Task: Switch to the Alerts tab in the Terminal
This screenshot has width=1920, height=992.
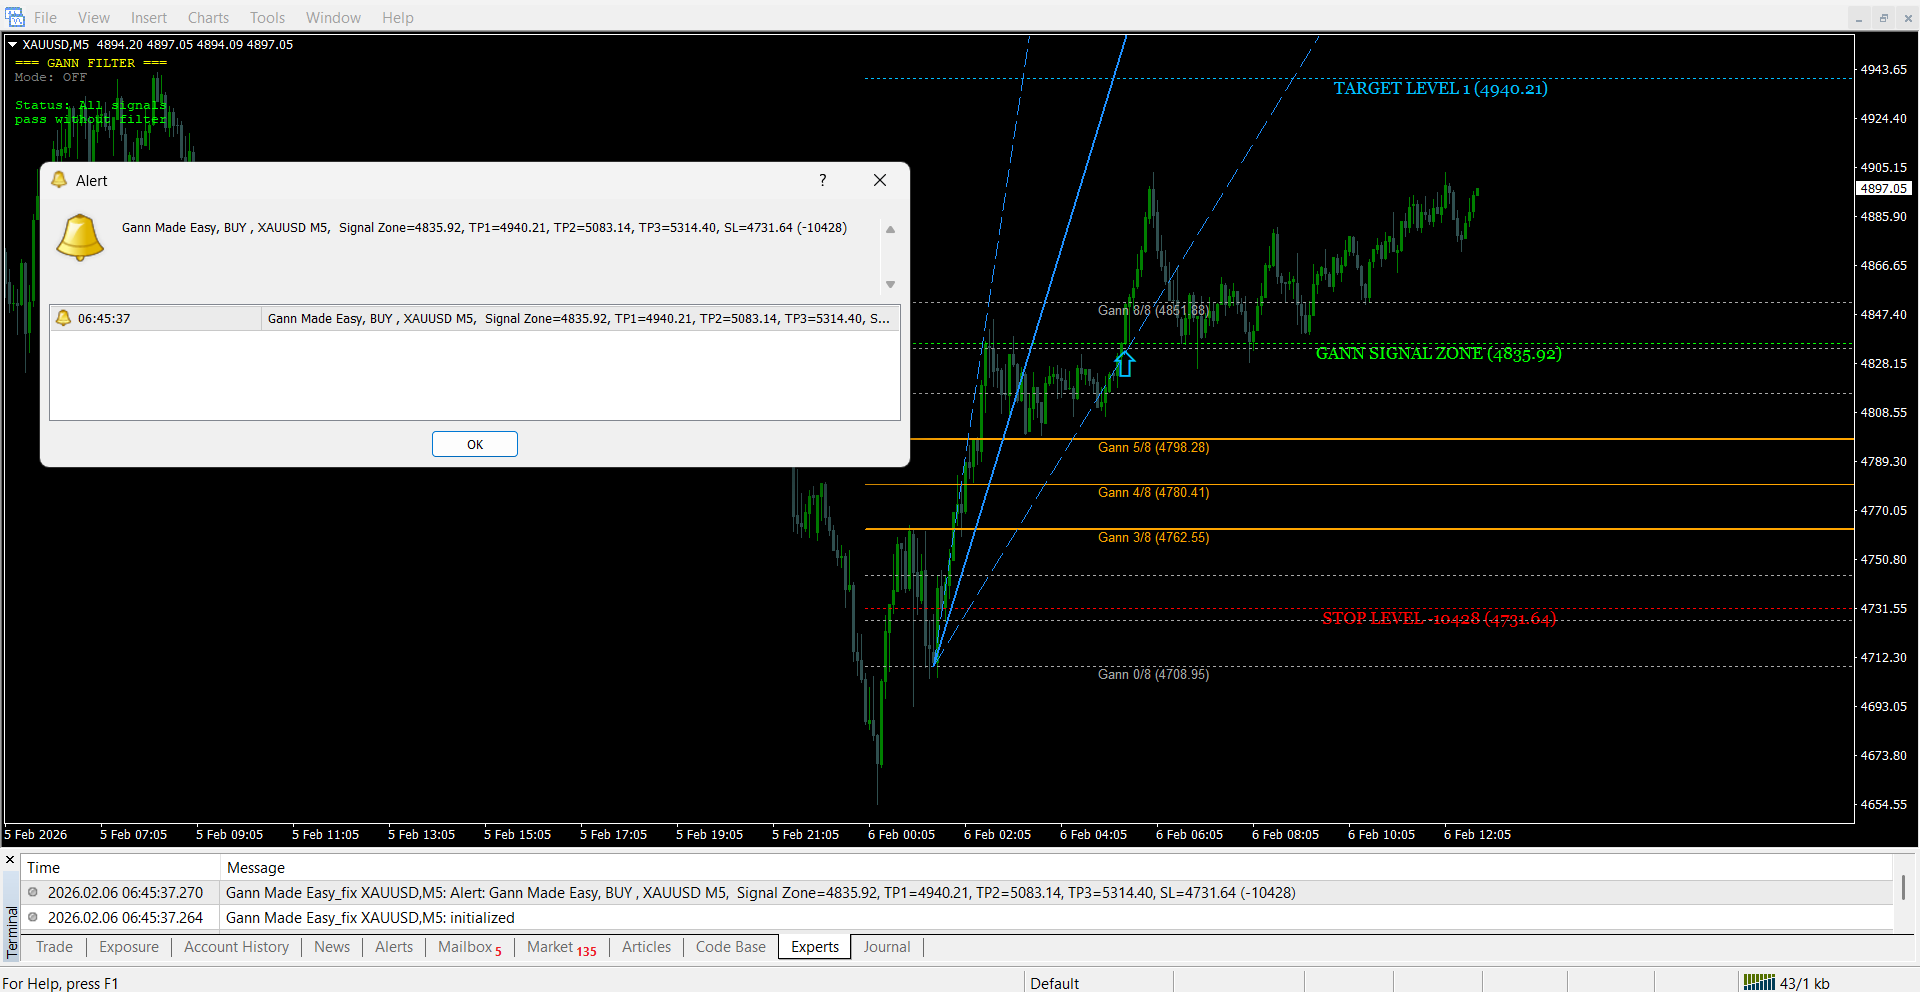Action: coord(393,947)
